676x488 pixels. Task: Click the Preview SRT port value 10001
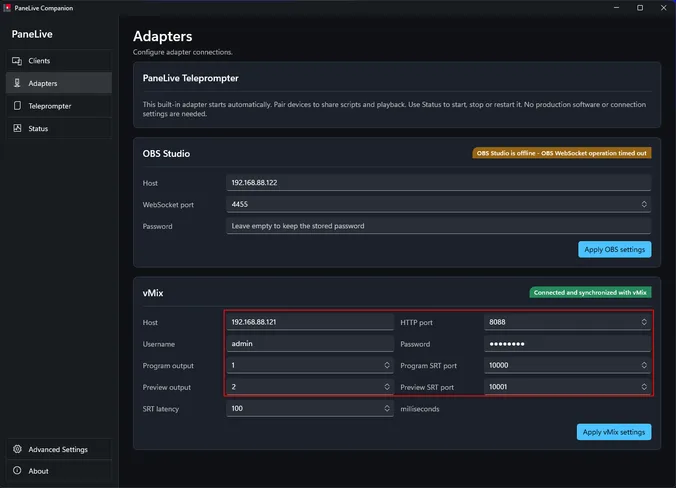point(498,387)
